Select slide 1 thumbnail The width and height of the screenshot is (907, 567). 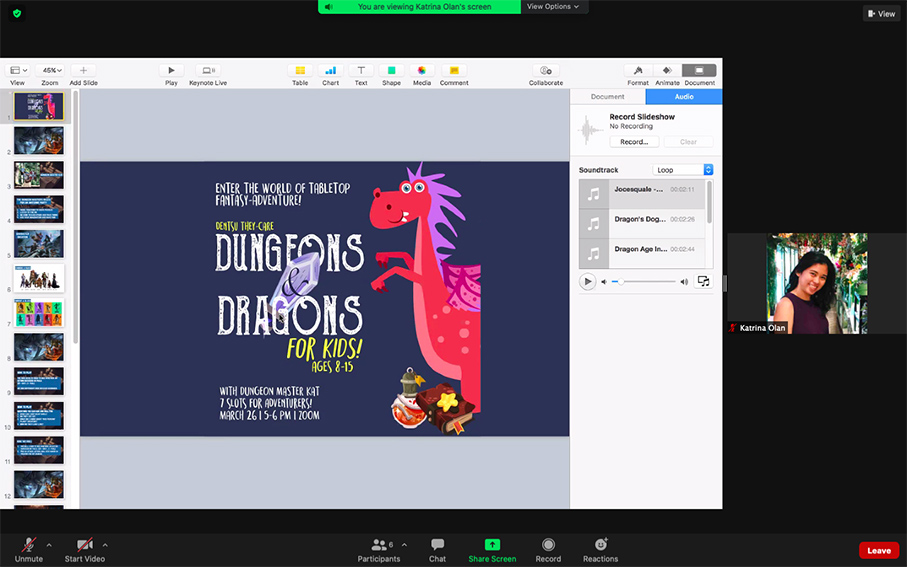click(39, 106)
